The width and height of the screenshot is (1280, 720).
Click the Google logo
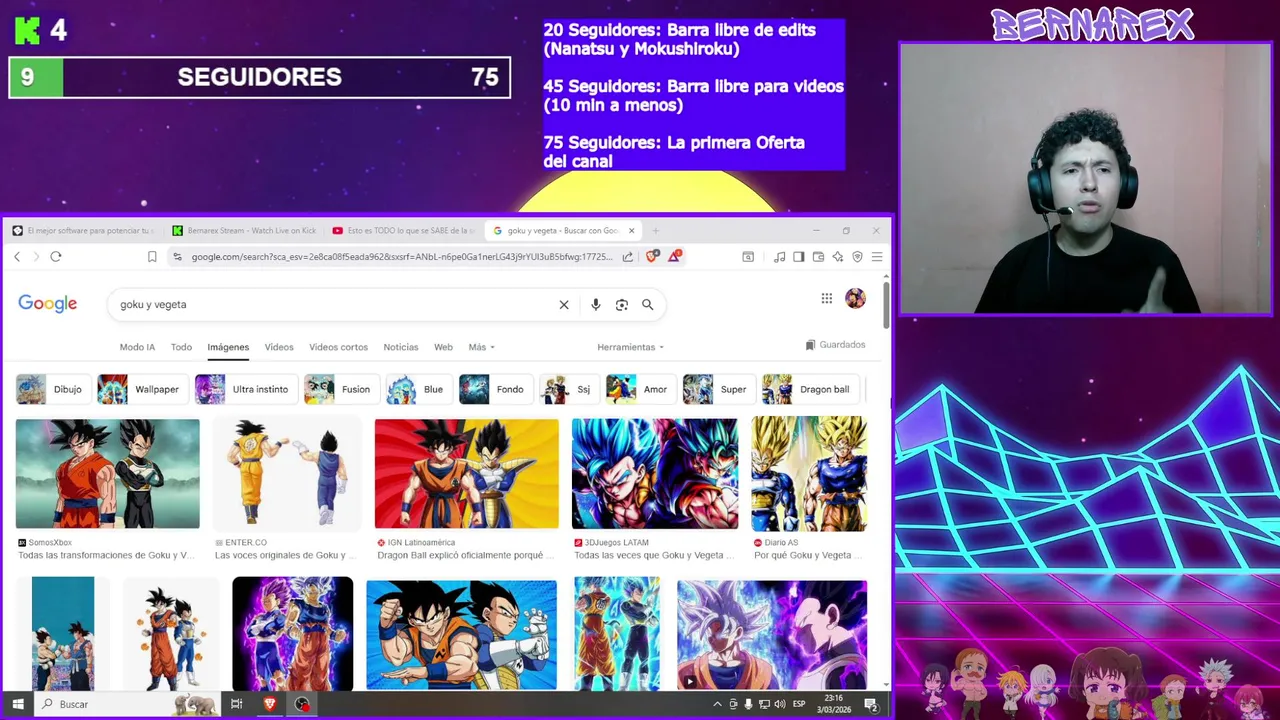click(x=47, y=304)
